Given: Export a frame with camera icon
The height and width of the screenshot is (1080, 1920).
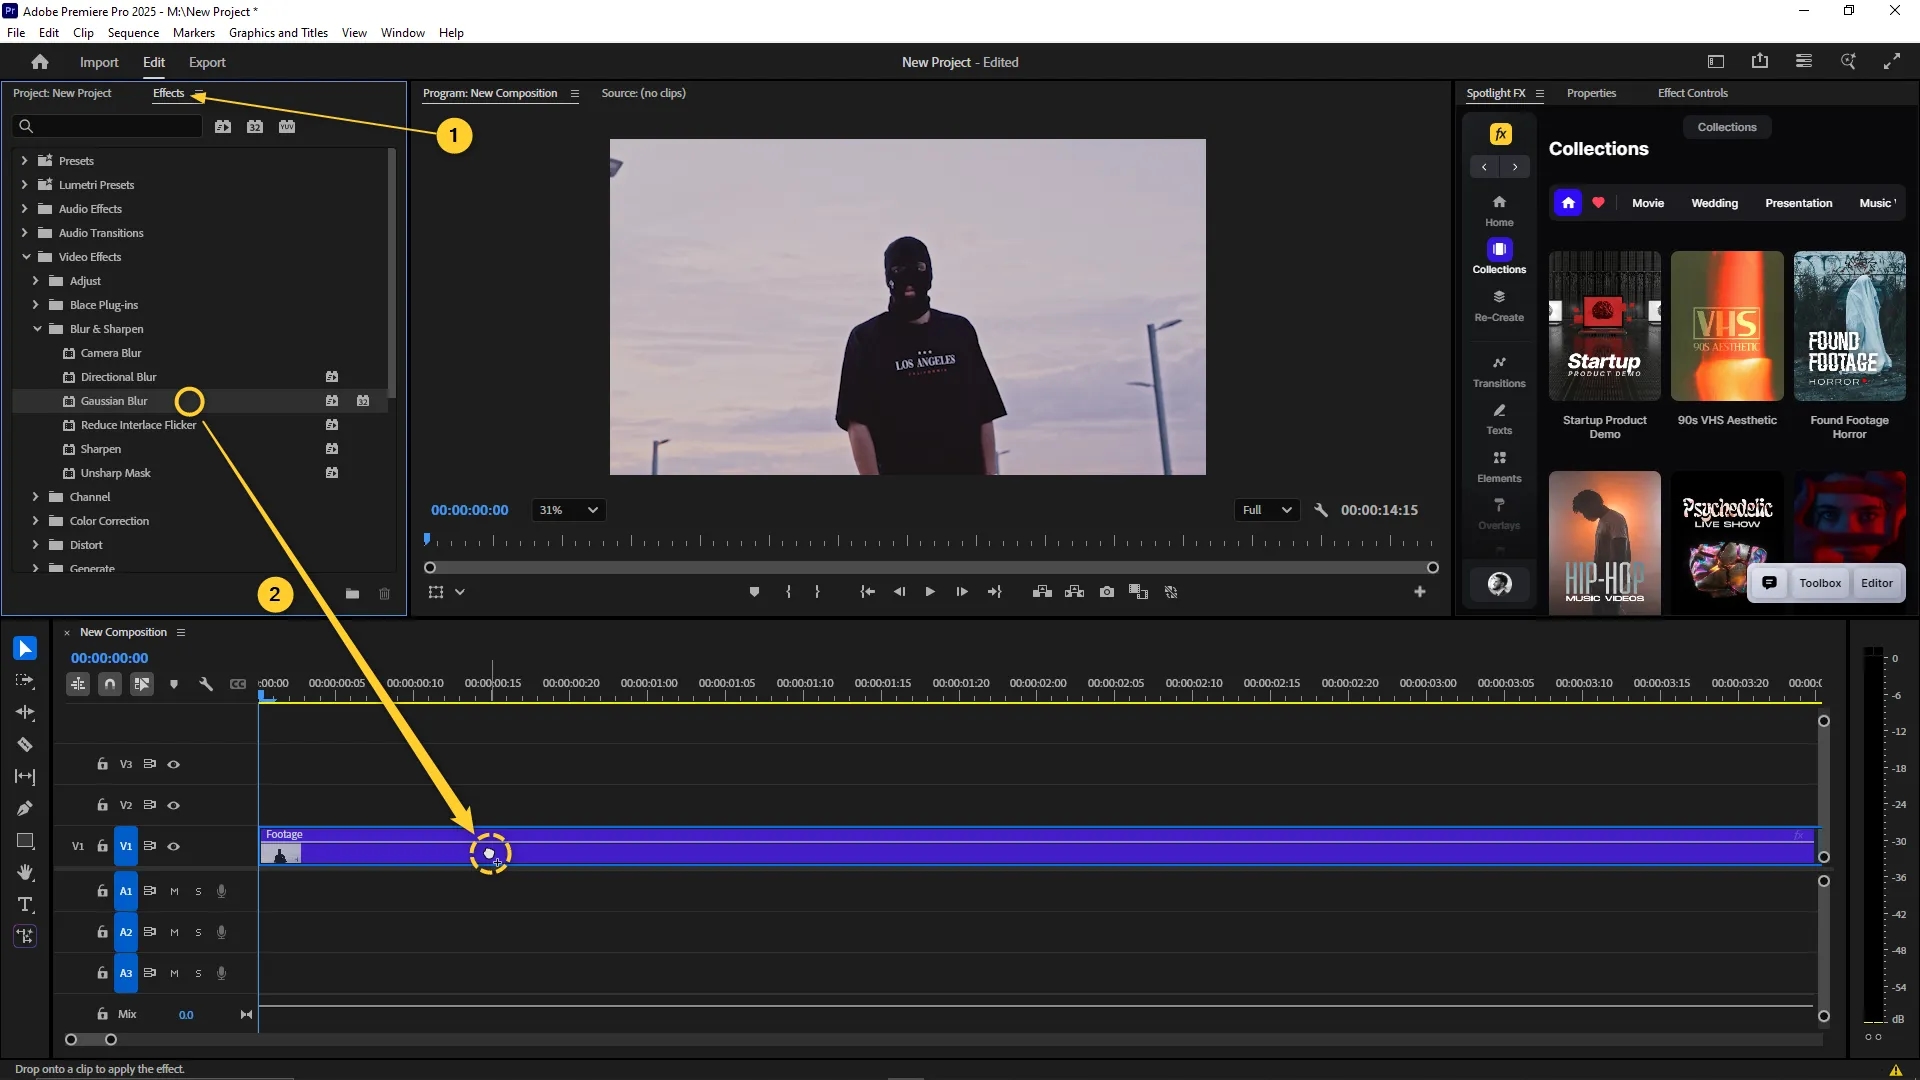Looking at the screenshot, I should pyautogui.click(x=1107, y=592).
